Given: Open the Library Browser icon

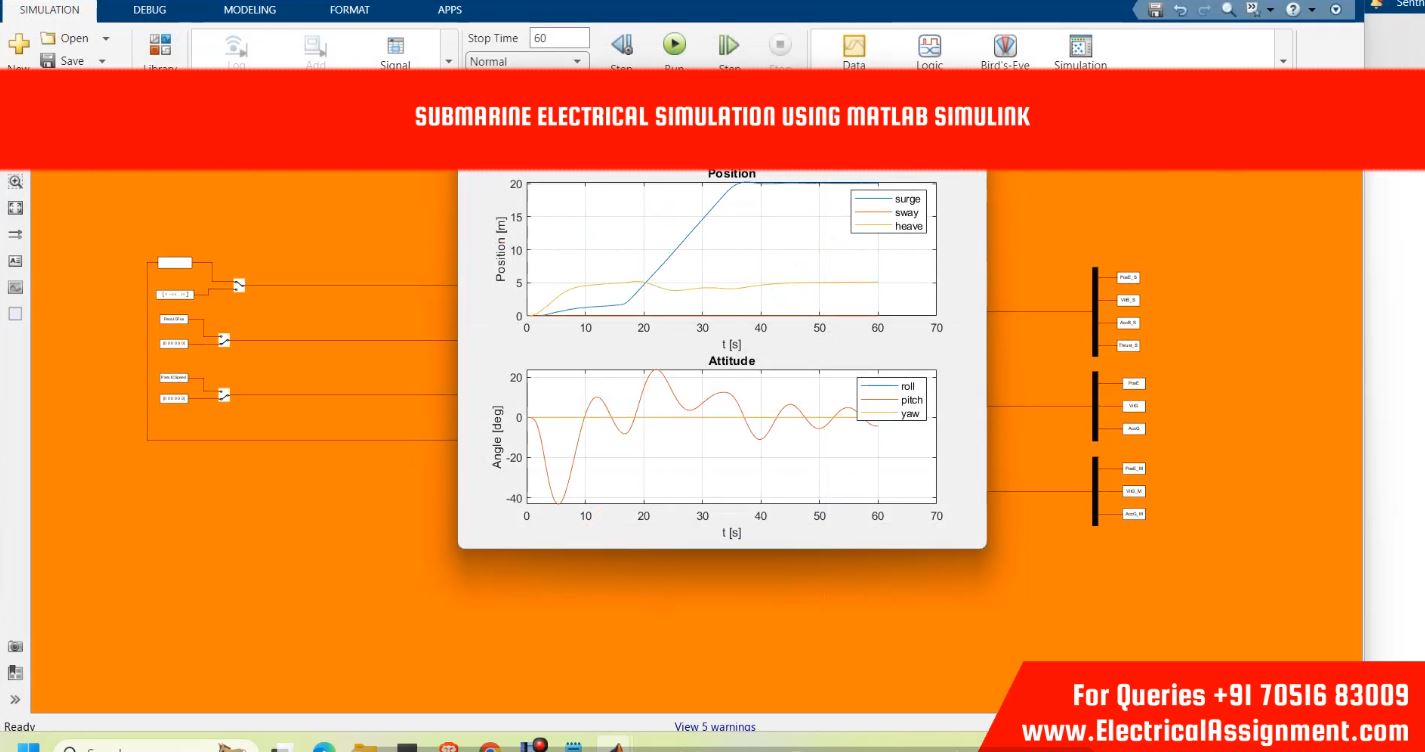Looking at the screenshot, I should [x=160, y=46].
